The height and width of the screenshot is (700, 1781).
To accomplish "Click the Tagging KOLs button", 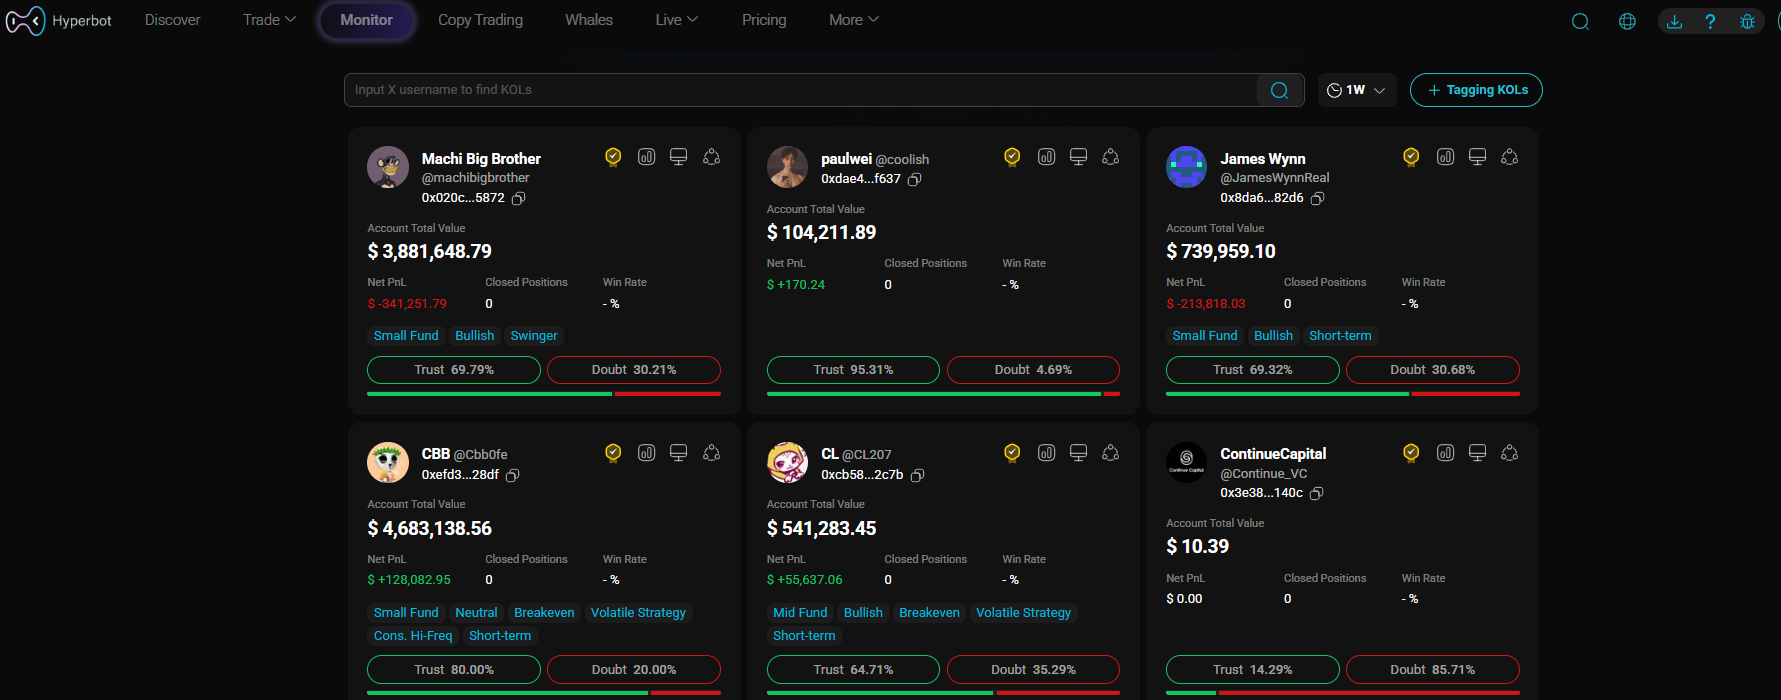I will tap(1475, 90).
